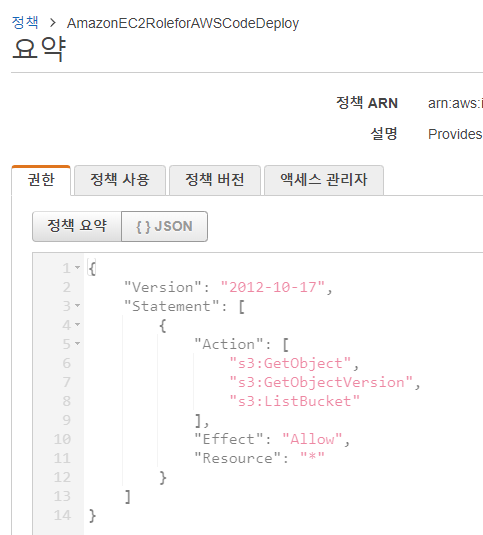Collapse the Action array on line 5
The image size is (483, 535).
click(78, 344)
